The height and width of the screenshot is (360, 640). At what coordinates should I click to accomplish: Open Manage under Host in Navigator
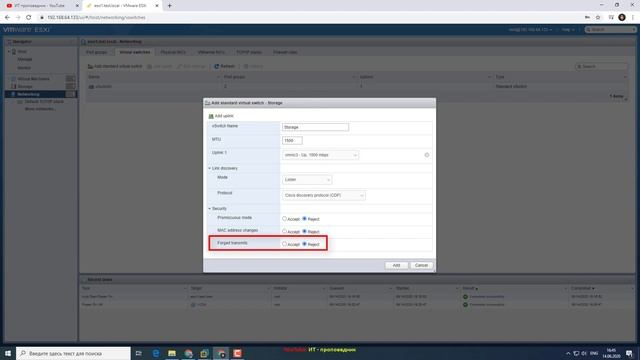coord(24,60)
